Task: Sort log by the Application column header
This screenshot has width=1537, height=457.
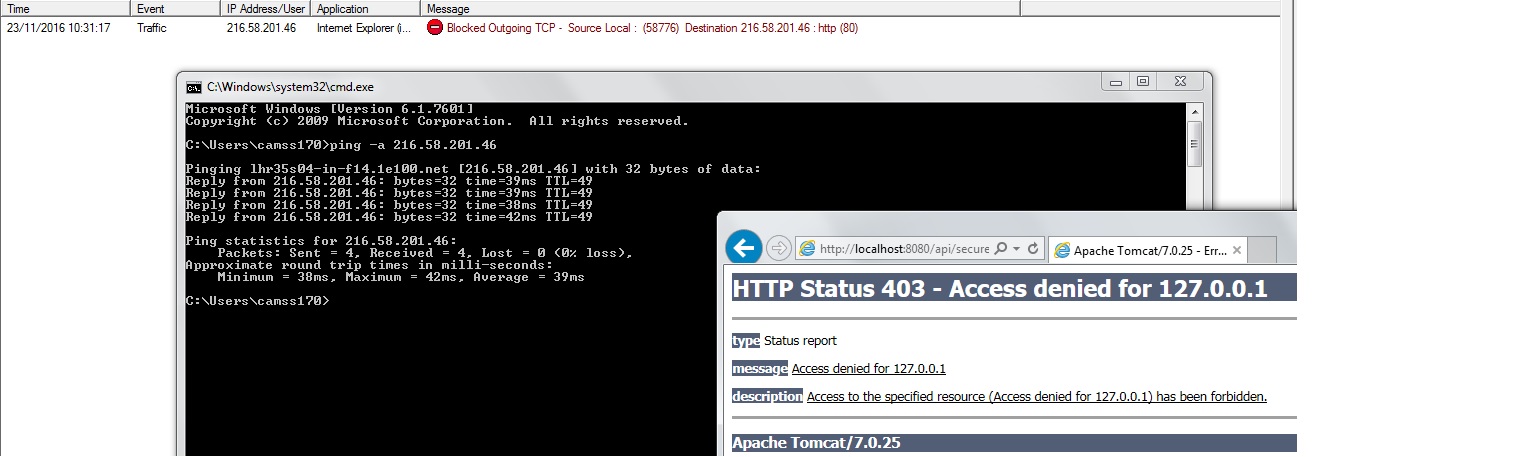Action: 366,8
